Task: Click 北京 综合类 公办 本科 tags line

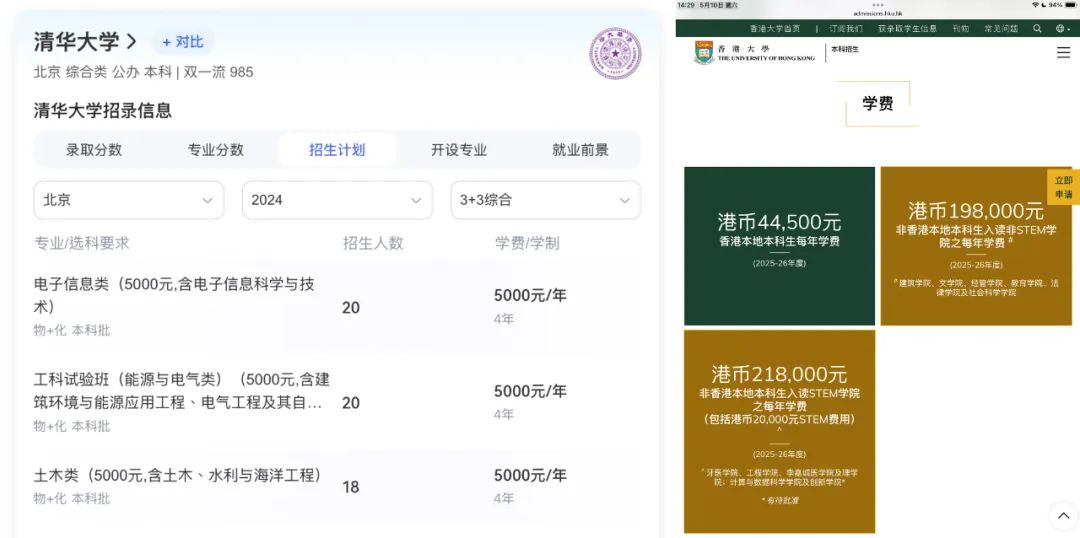Action: [143, 72]
